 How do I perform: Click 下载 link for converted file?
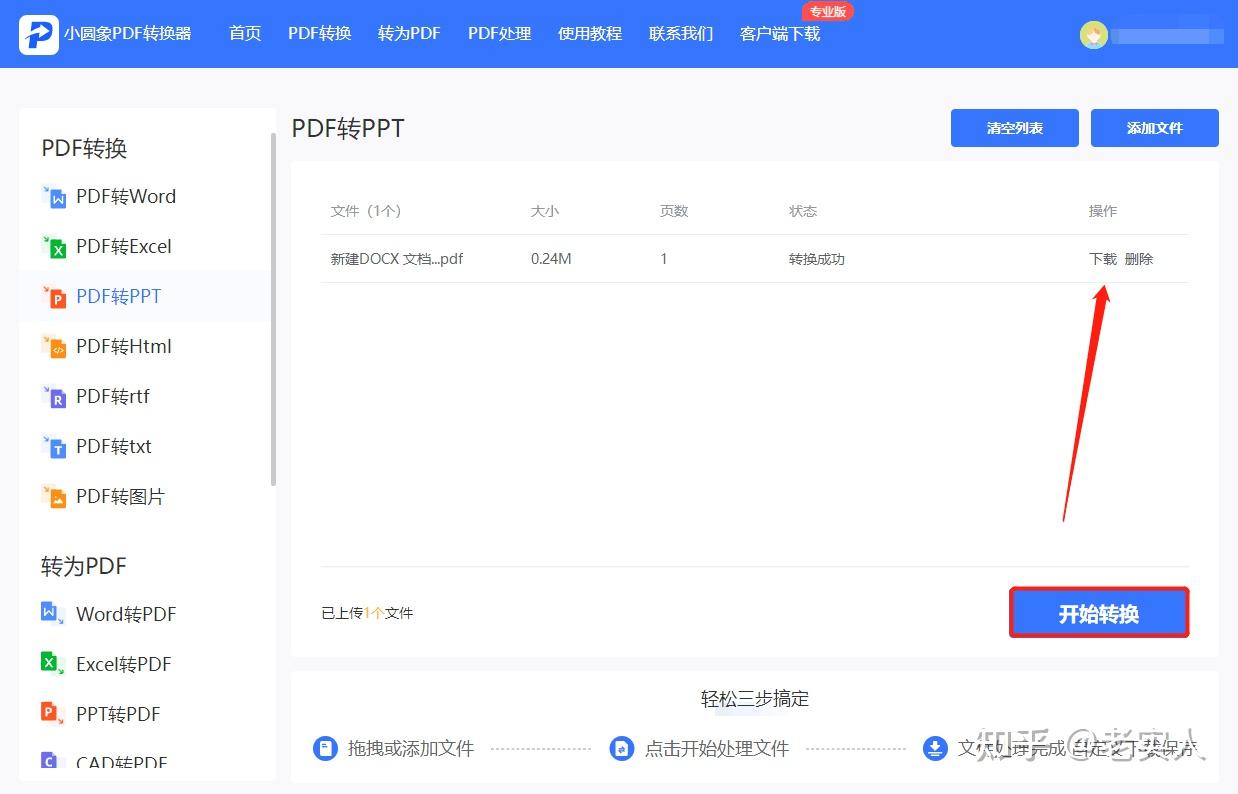pos(1103,259)
